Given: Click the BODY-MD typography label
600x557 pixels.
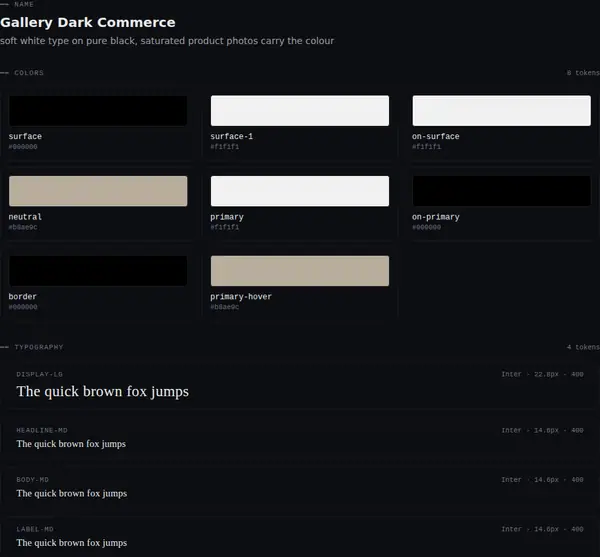Looking at the screenshot, I should pyautogui.click(x=33, y=480).
